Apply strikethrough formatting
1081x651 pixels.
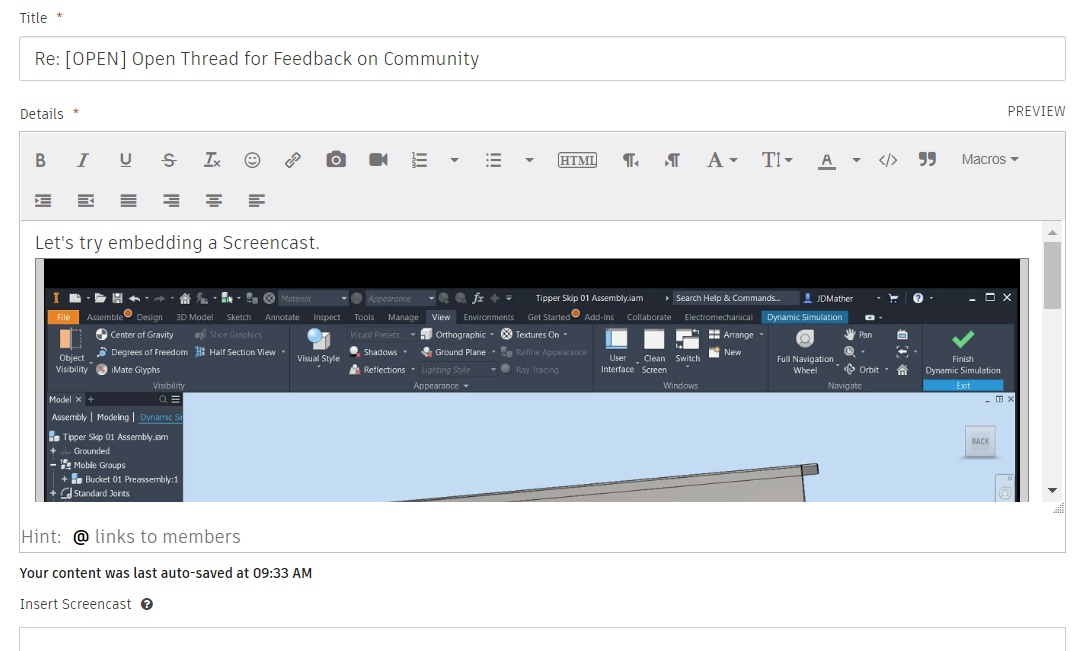(x=169, y=160)
